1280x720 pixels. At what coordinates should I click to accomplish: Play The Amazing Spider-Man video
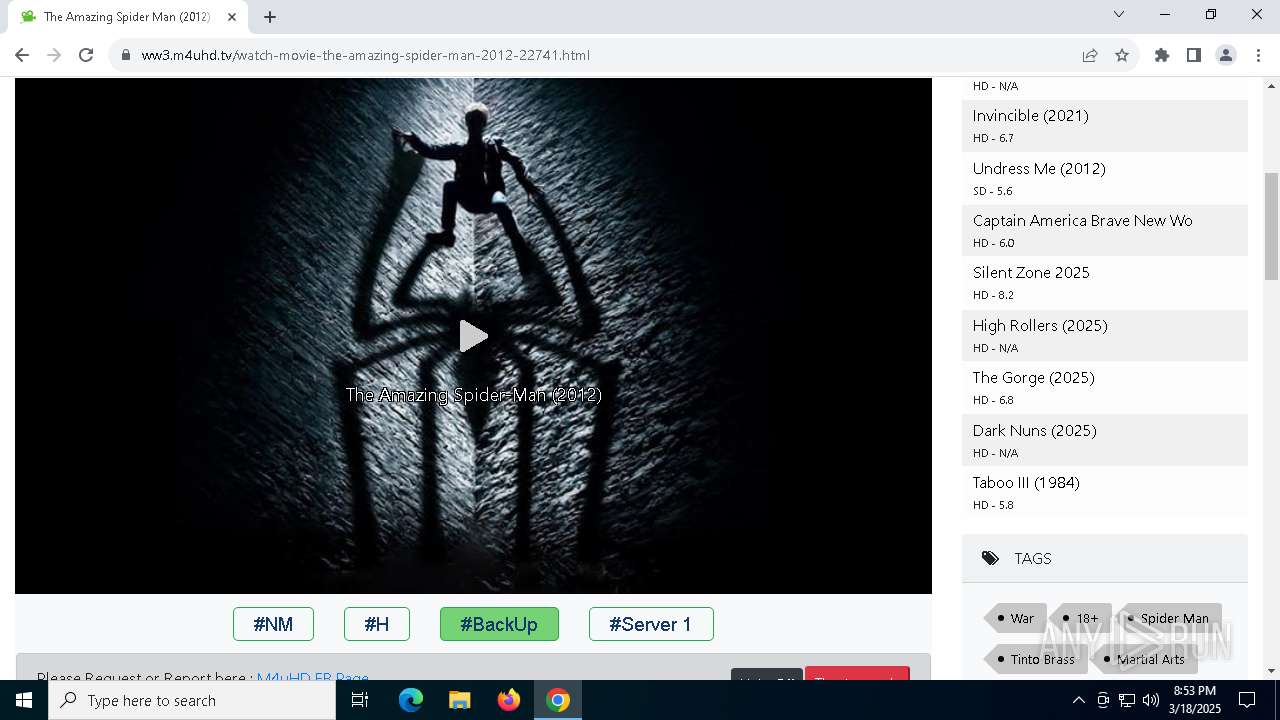tap(473, 336)
